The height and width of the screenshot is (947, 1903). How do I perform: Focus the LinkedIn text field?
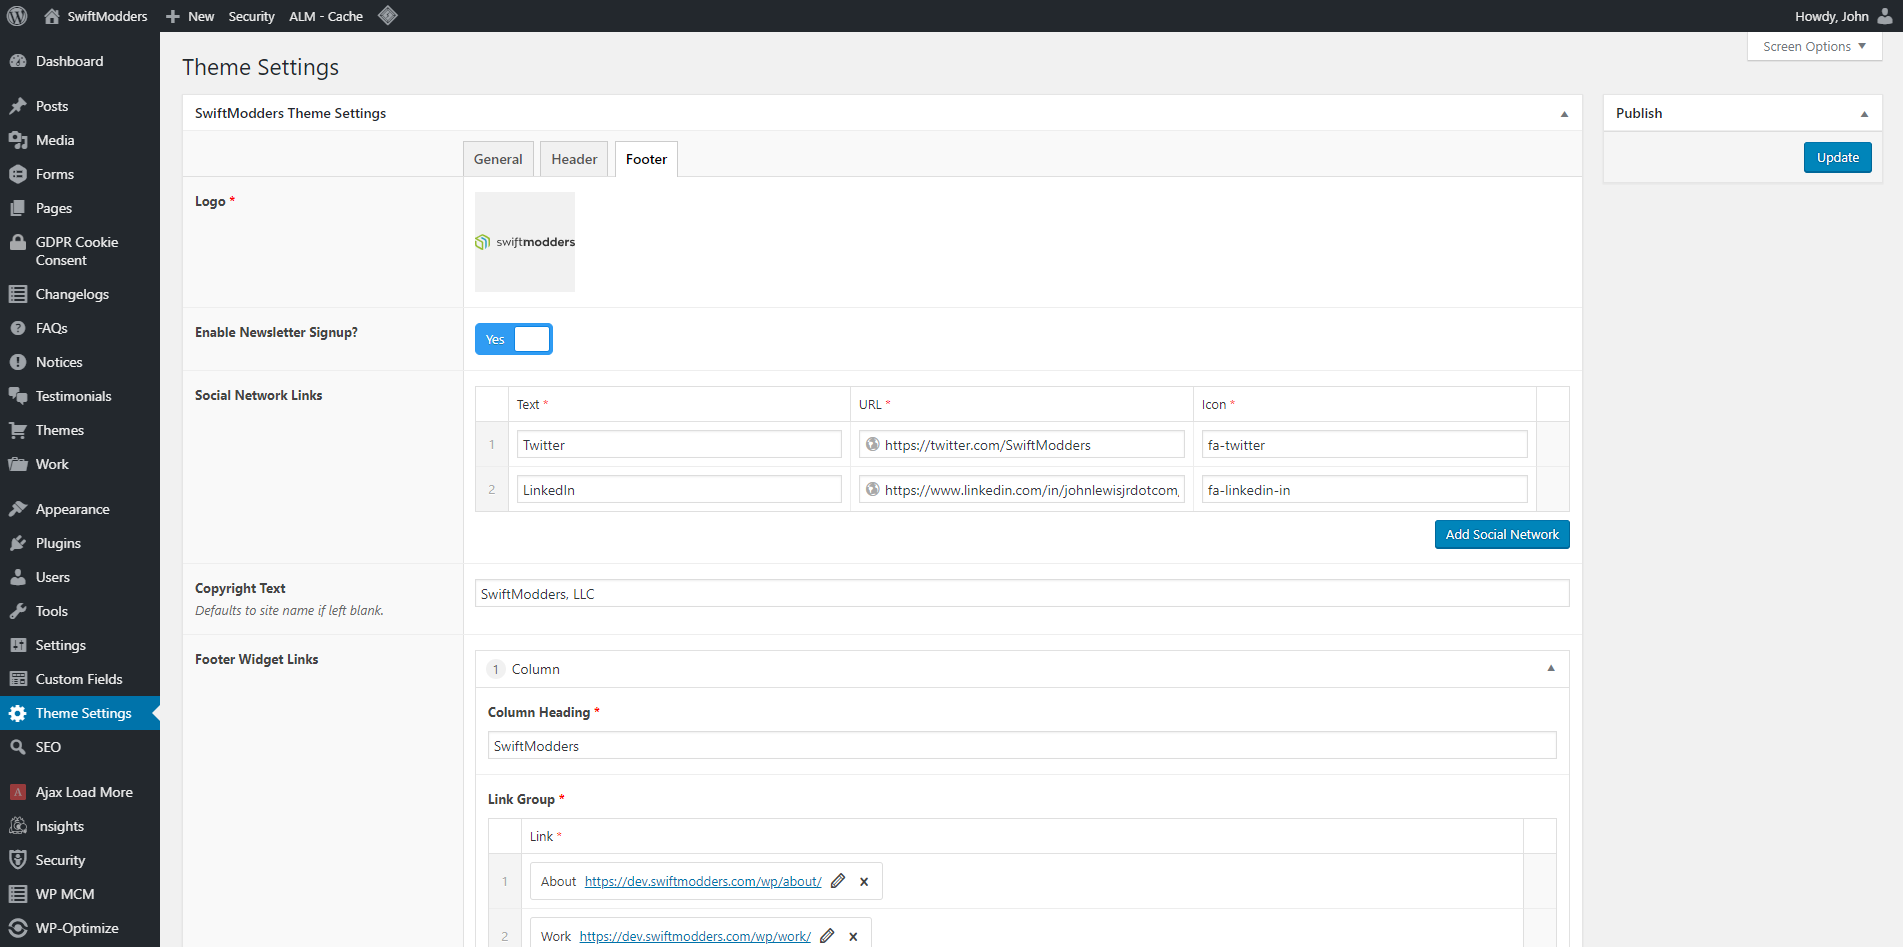pos(679,489)
